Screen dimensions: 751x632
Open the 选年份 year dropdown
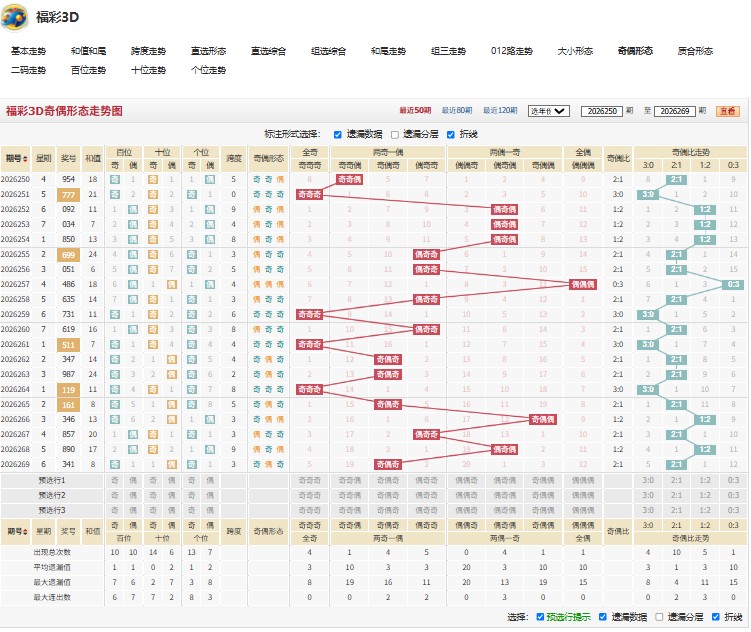(548, 111)
